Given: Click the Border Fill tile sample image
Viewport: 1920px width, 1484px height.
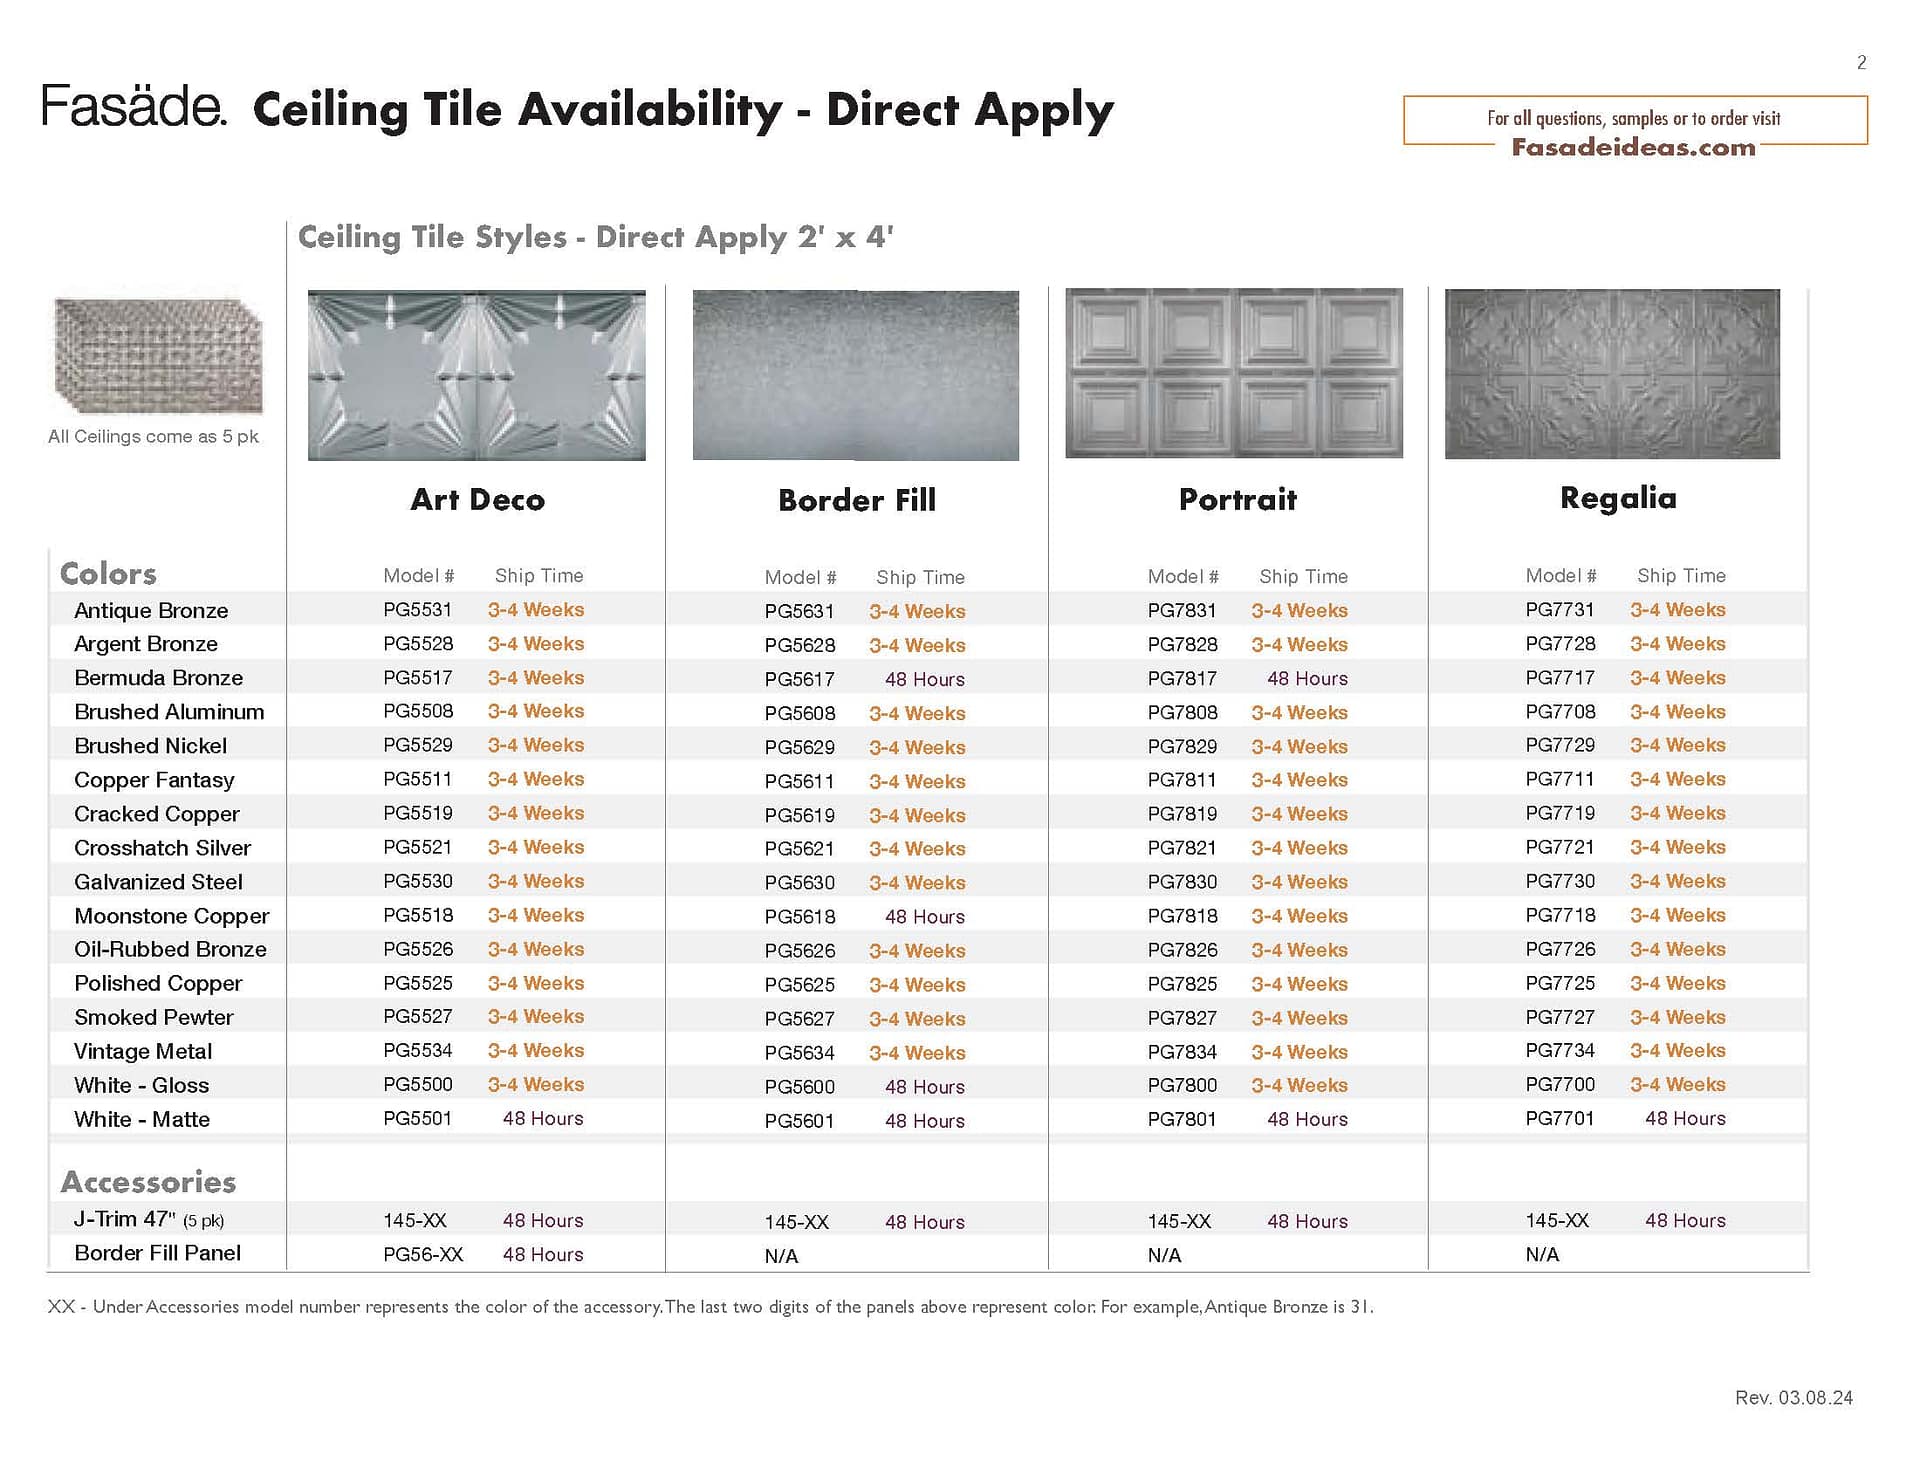Looking at the screenshot, I should [855, 375].
